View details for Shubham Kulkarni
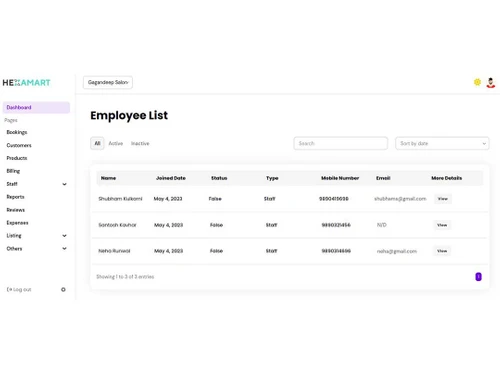The height and width of the screenshot is (375, 500). click(443, 199)
